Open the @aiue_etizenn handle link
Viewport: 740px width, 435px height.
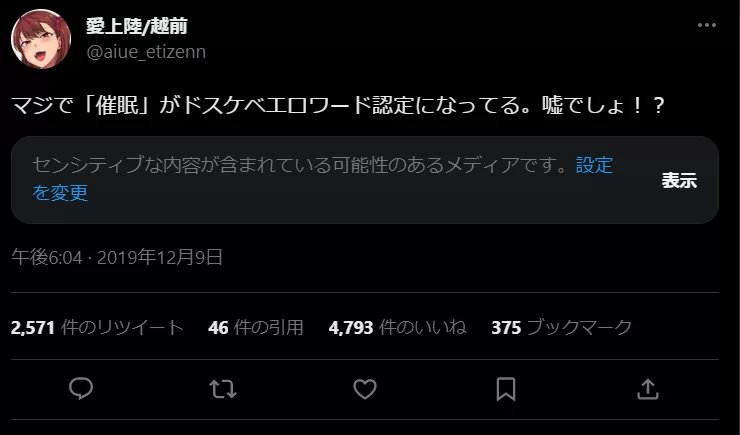pos(146,51)
